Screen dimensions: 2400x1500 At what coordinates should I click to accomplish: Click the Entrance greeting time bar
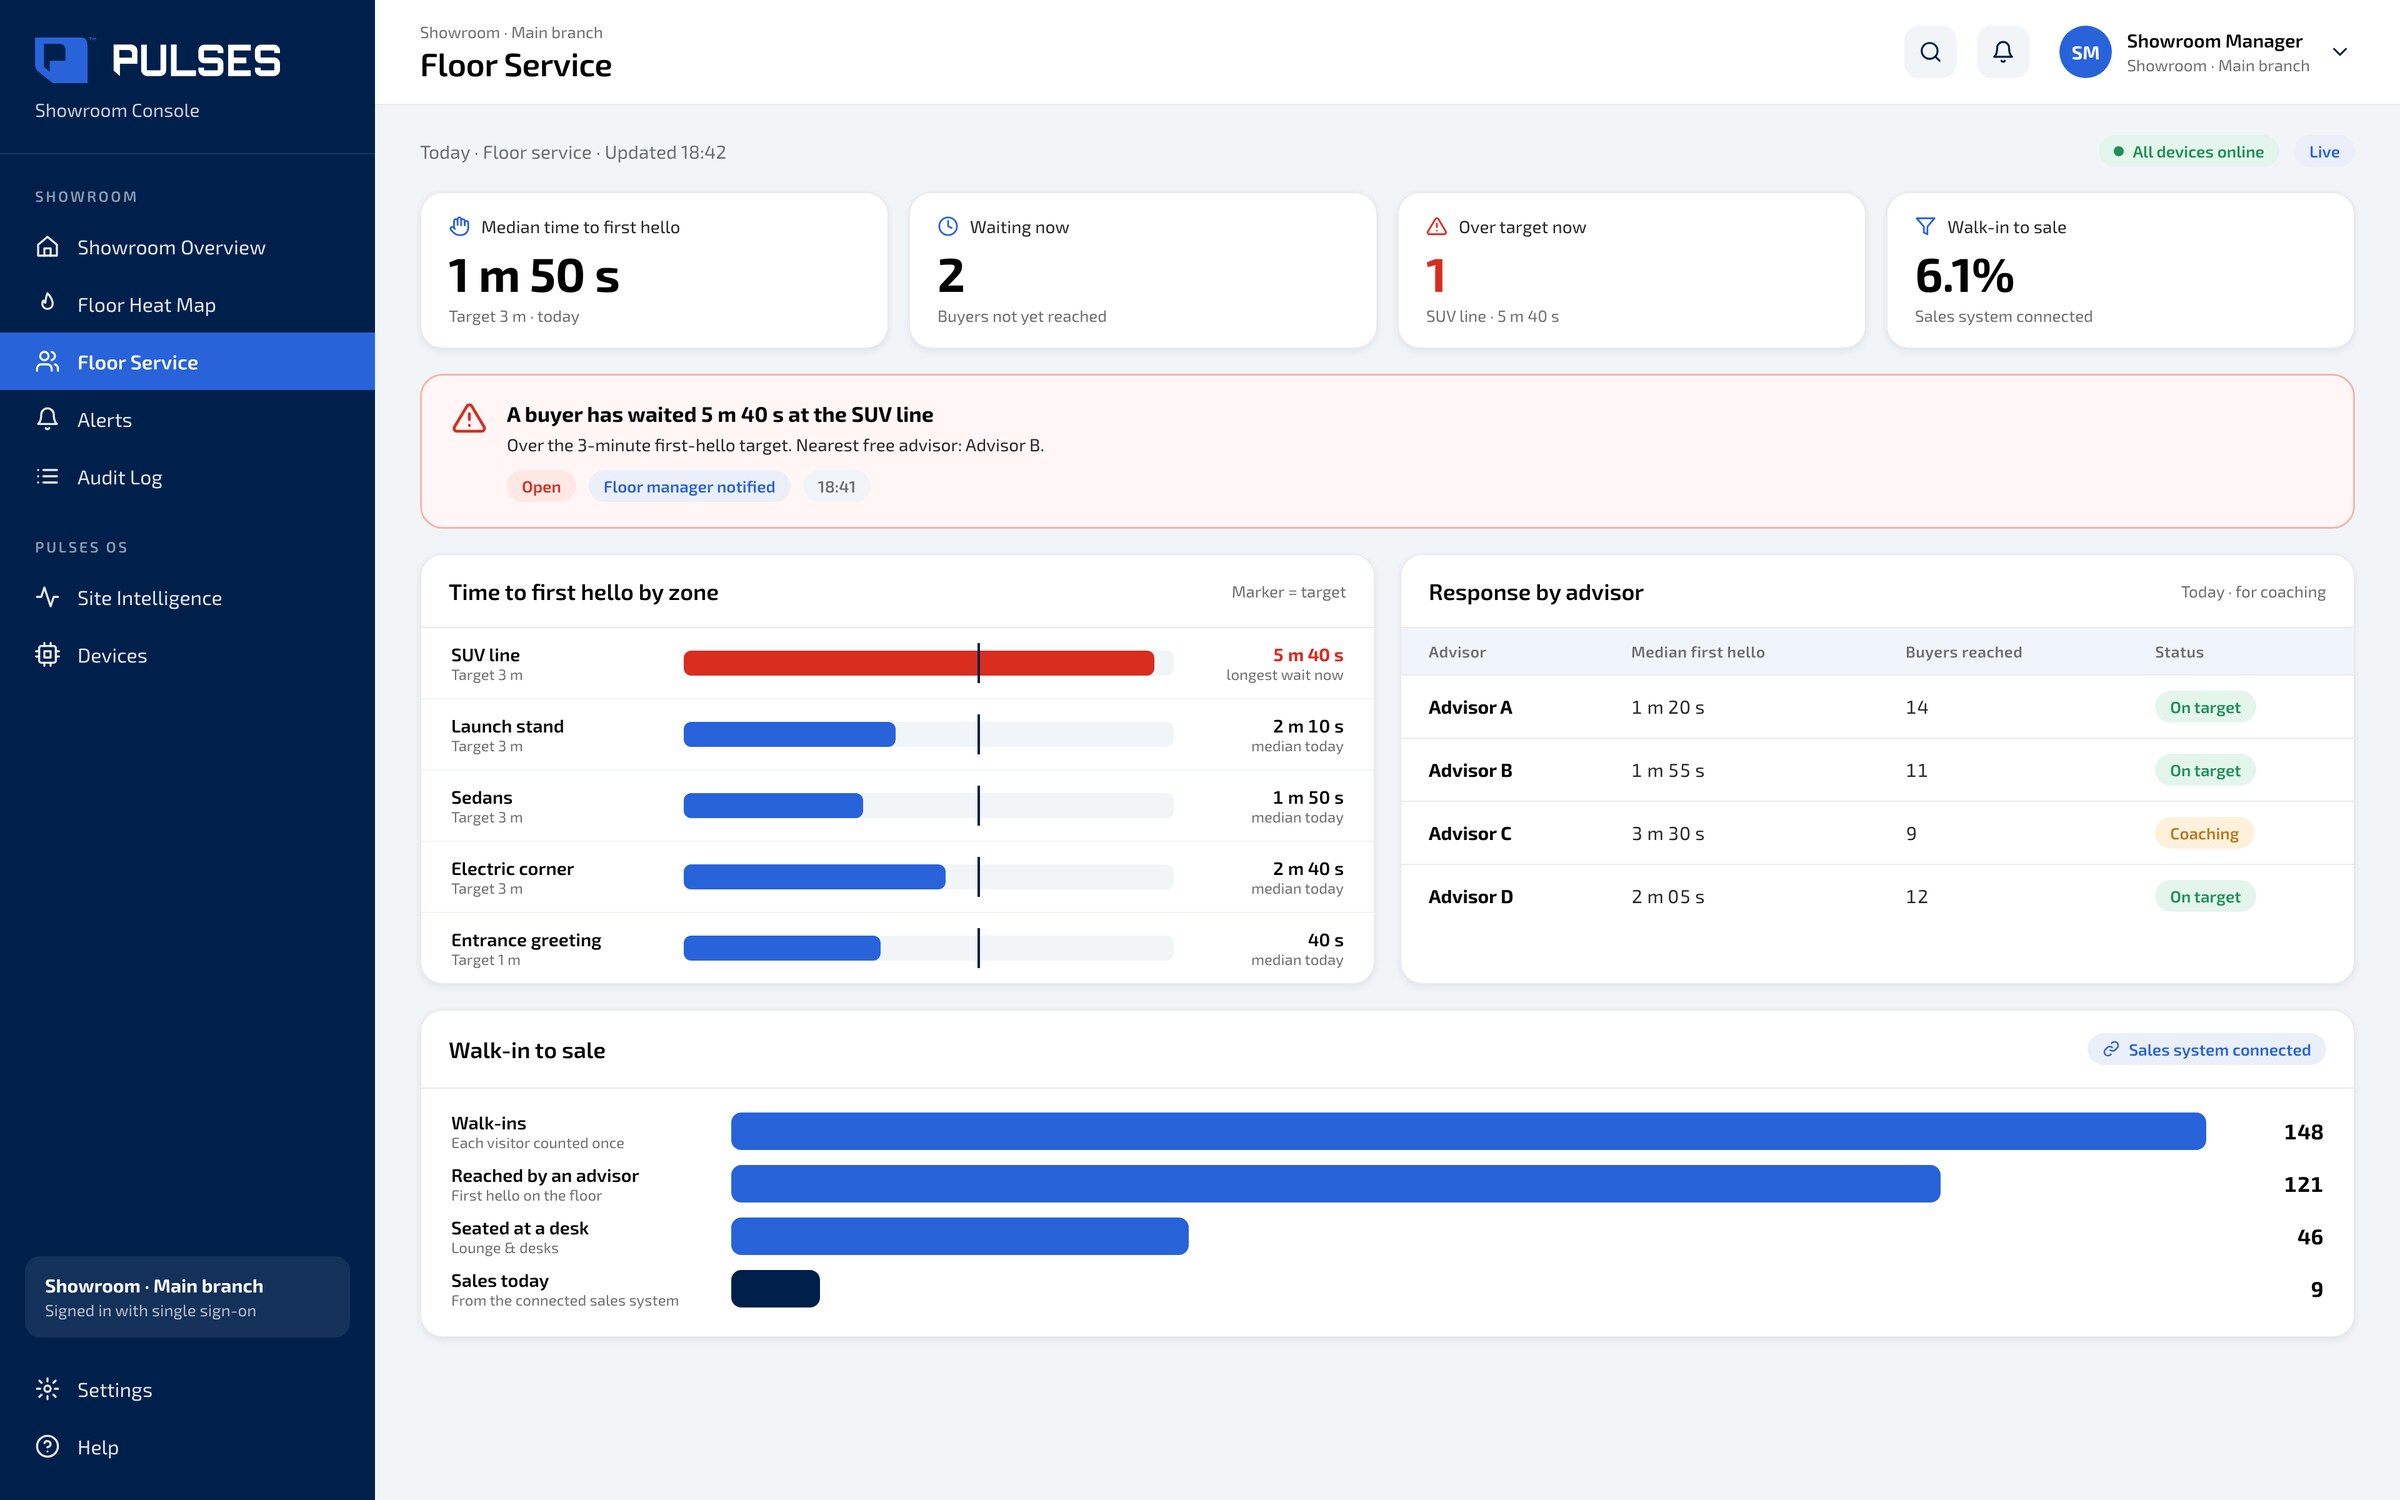(x=782, y=948)
